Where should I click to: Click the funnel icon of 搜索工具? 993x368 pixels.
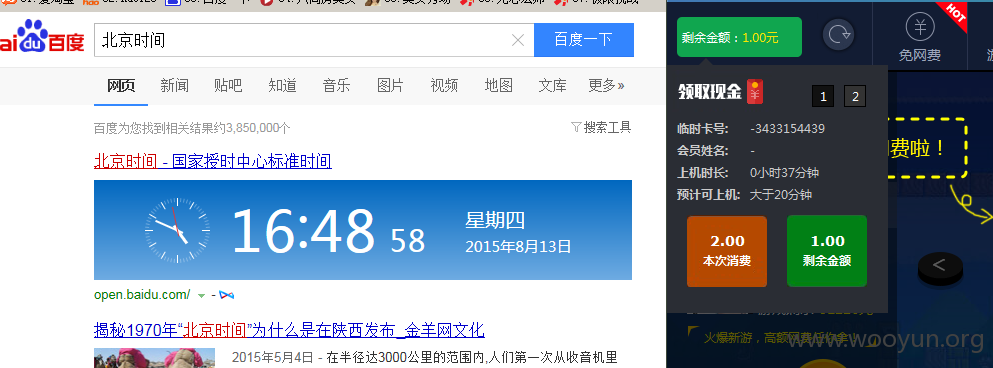point(576,127)
